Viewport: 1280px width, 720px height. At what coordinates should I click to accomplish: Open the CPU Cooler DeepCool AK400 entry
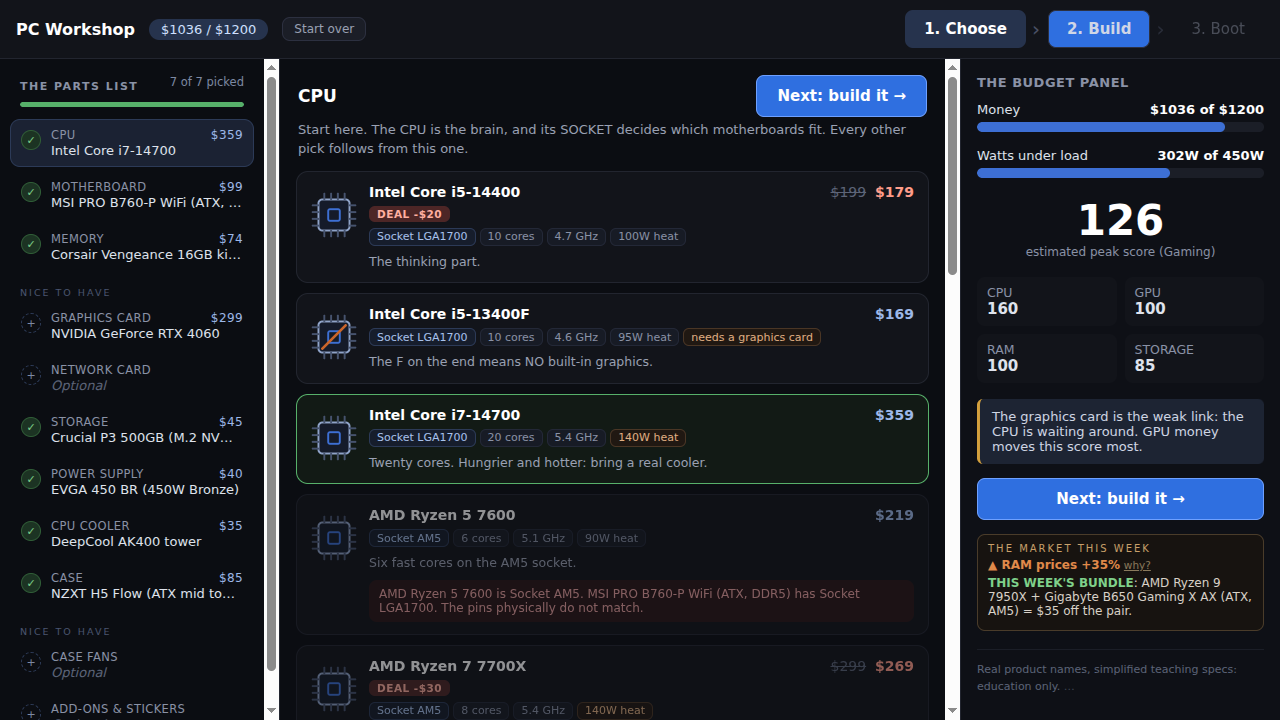[132, 534]
